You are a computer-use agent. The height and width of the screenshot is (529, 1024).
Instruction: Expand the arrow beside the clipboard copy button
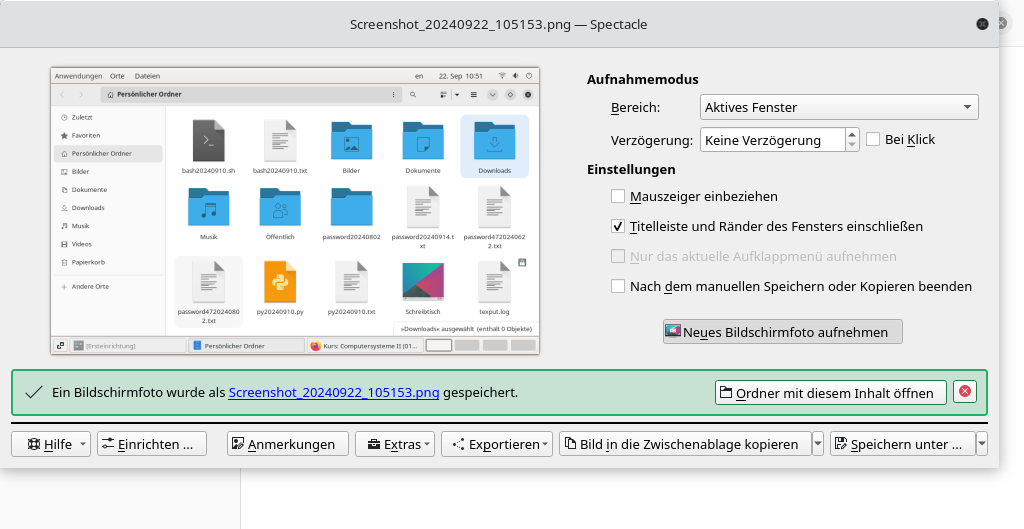[818, 444]
